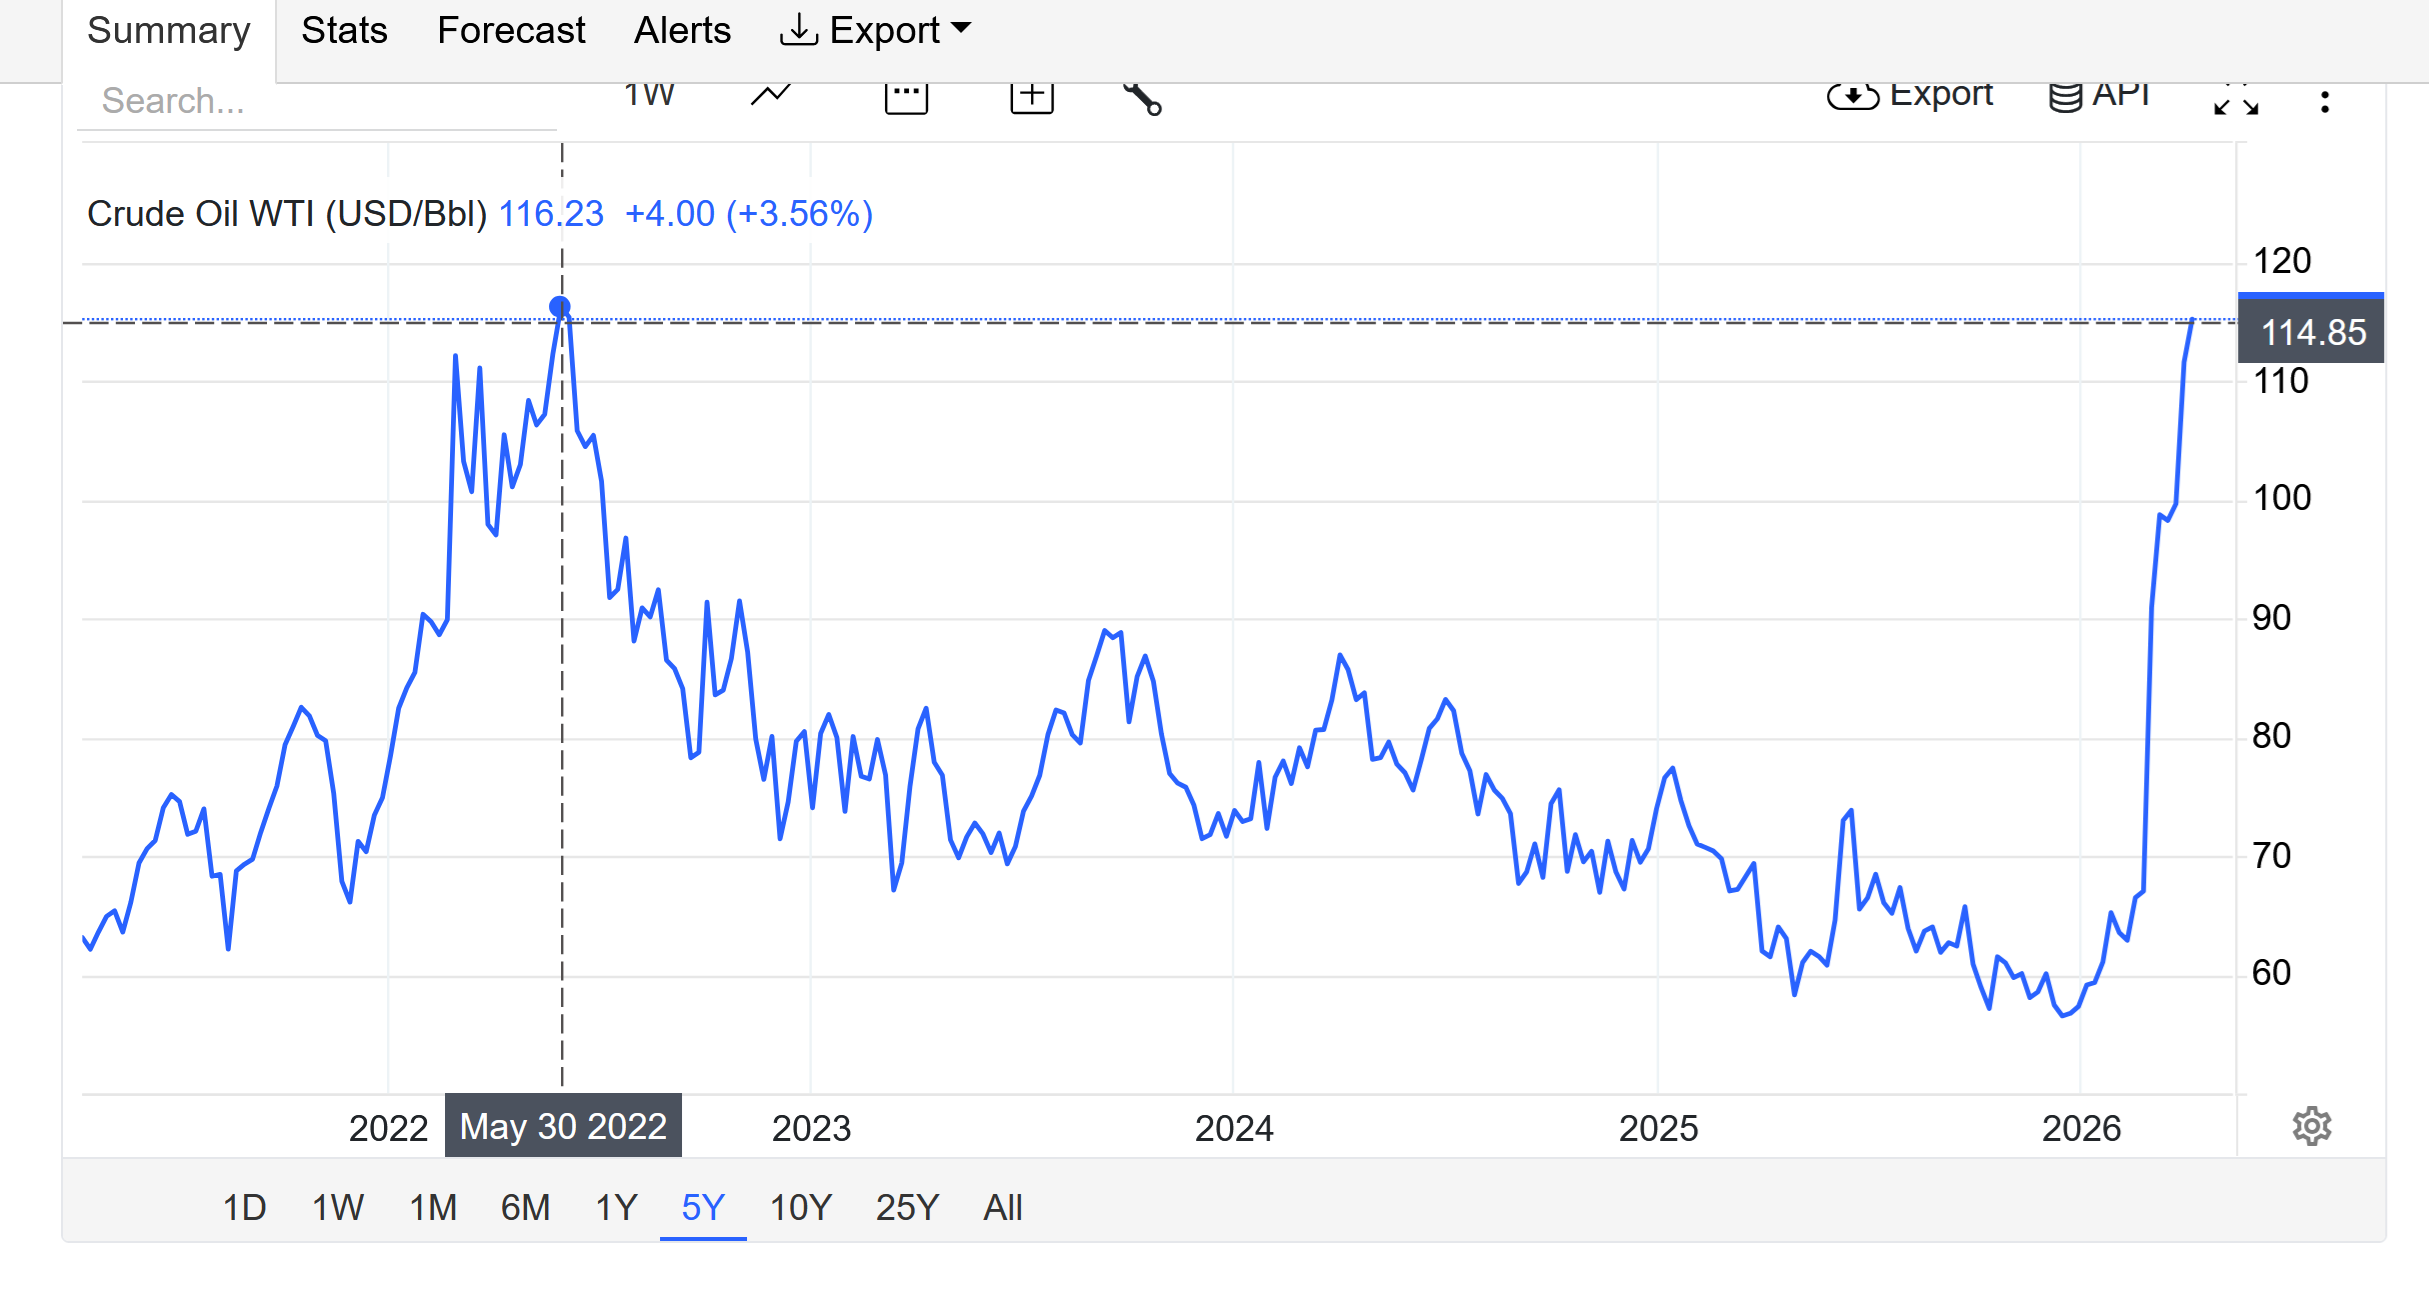Open the 1W interval selector
The image size is (2429, 1315).
point(648,96)
